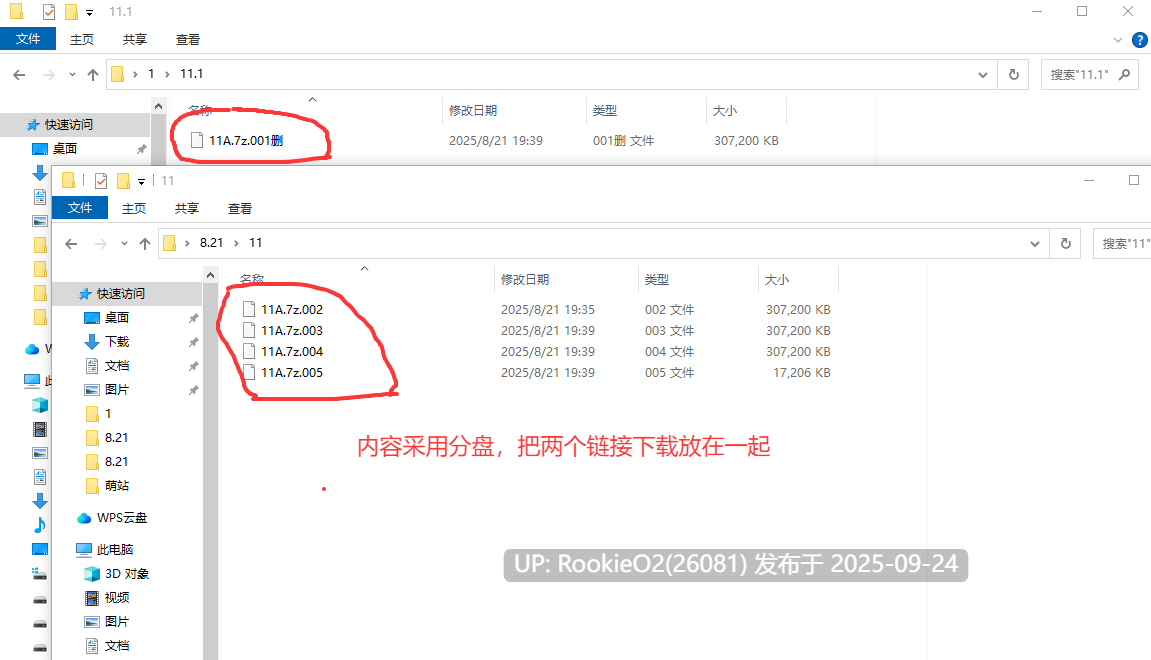Open 图片 under quick access in the 11 window
The image size is (1151, 660).
pyautogui.click(x=117, y=389)
